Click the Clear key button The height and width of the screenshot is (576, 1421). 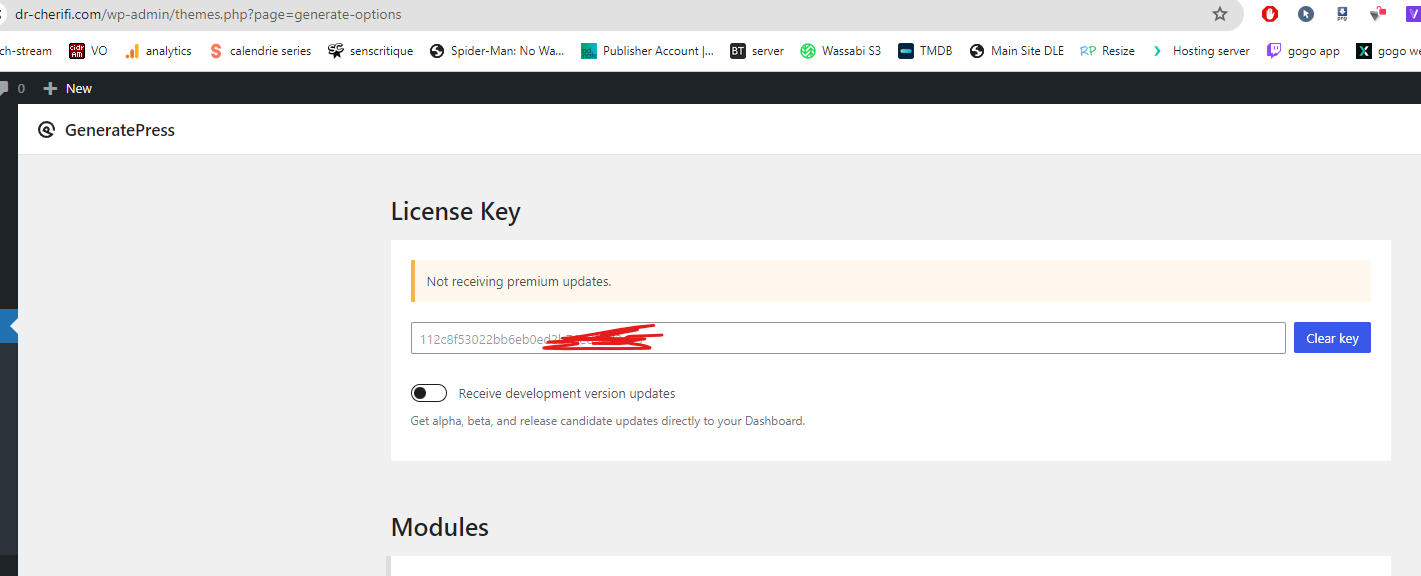[1332, 338]
